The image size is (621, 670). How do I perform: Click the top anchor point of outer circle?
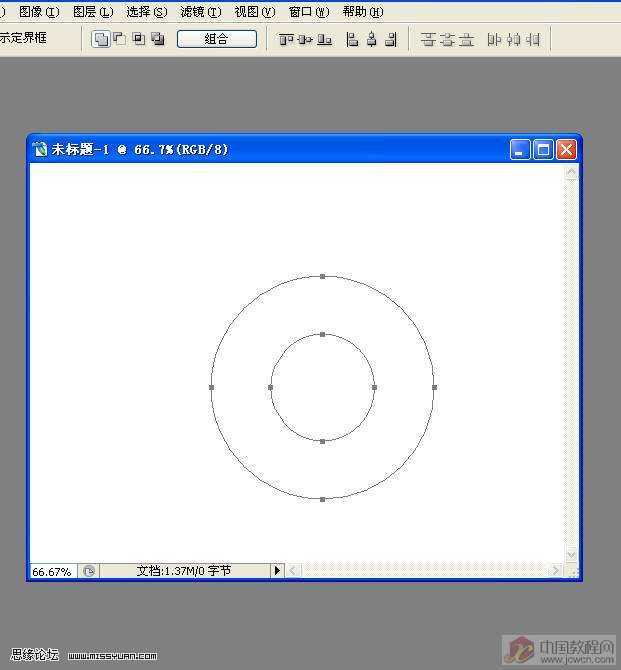coord(322,276)
